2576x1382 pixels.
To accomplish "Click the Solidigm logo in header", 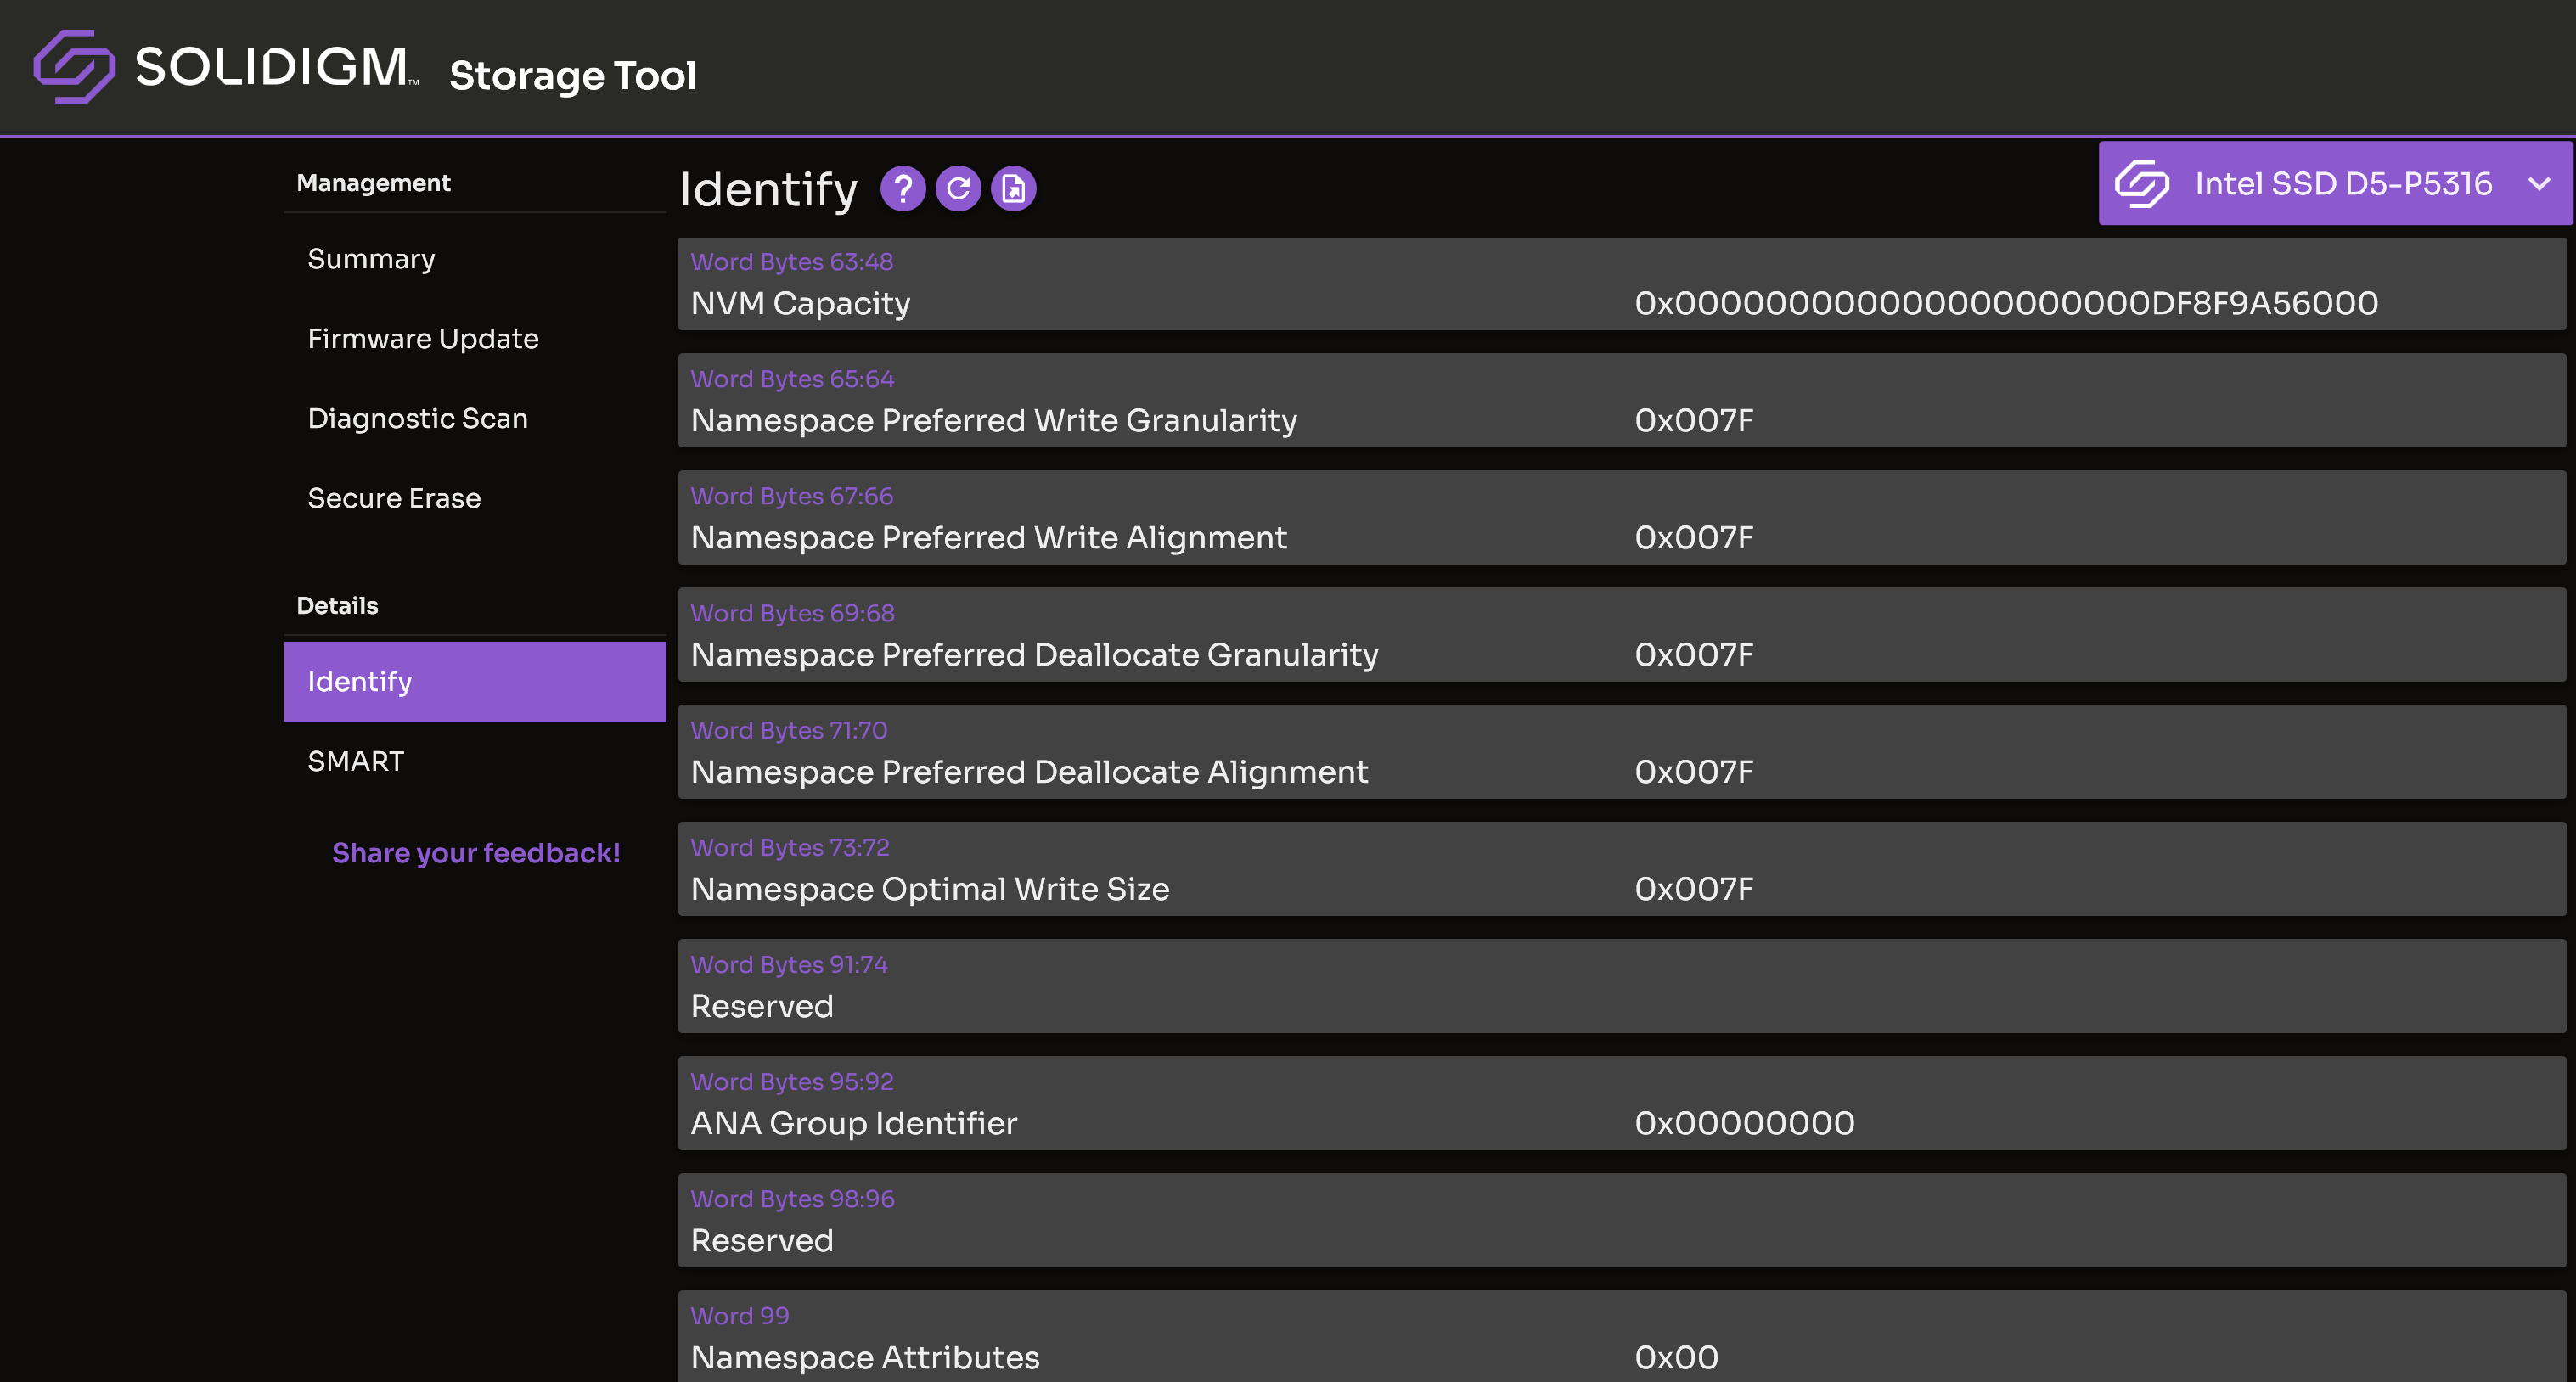I will point(226,66).
